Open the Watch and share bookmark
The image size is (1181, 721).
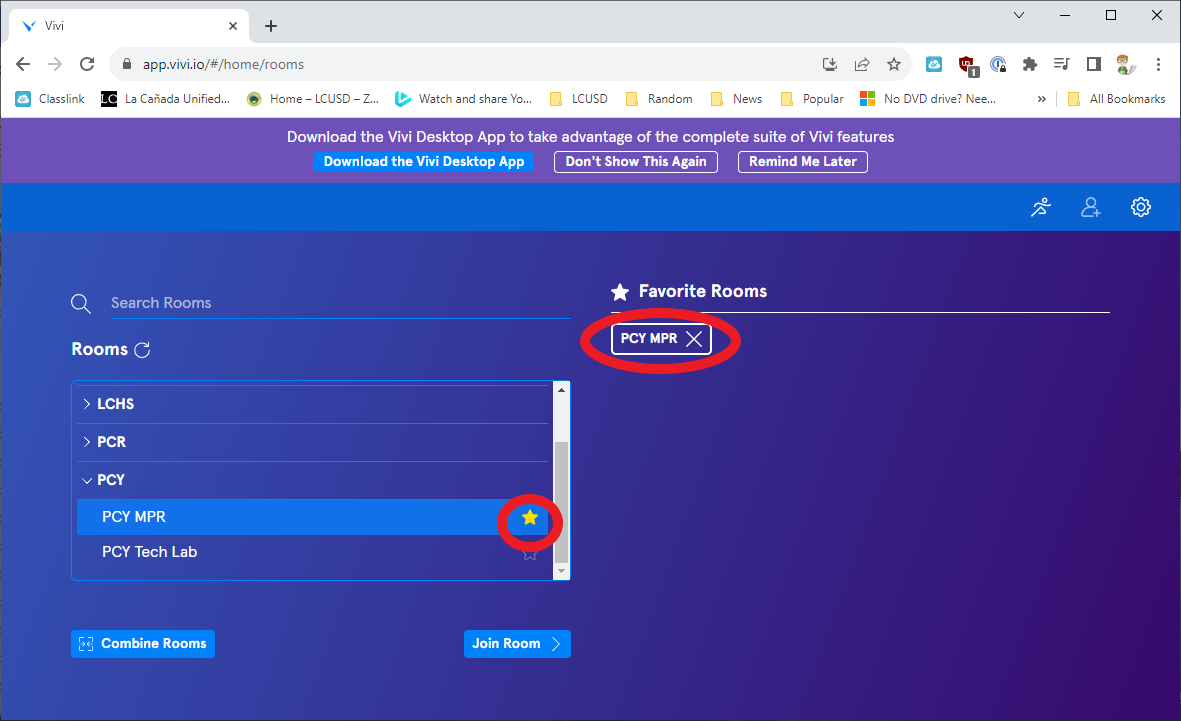[x=464, y=99]
